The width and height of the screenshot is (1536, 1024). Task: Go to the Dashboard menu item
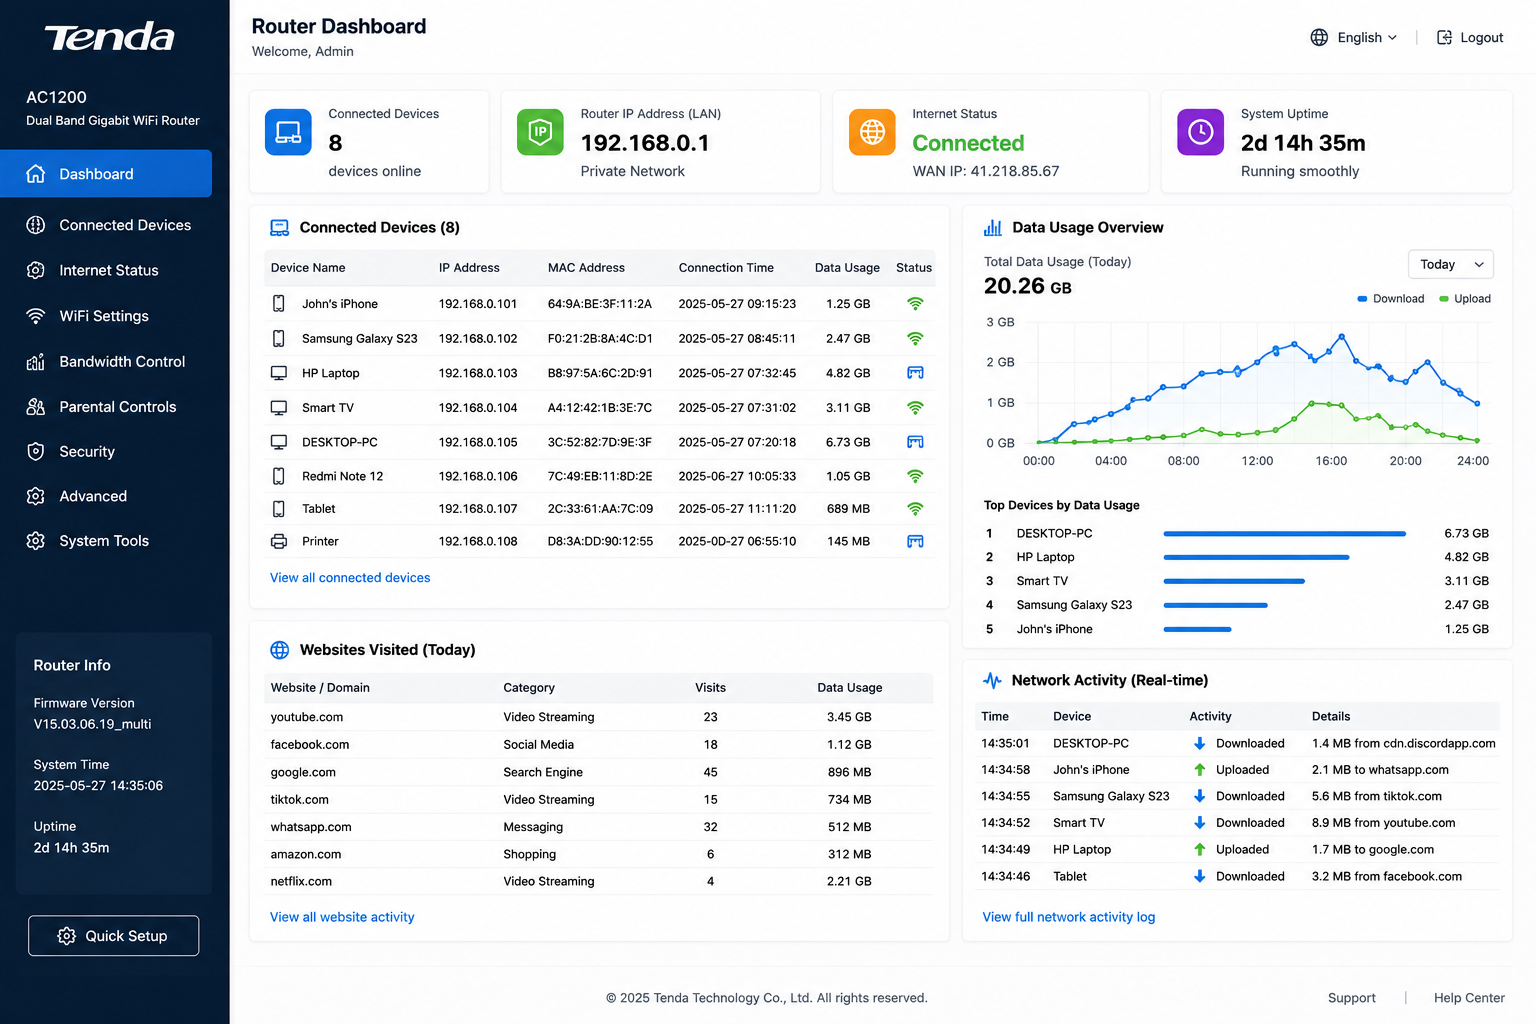tap(106, 174)
